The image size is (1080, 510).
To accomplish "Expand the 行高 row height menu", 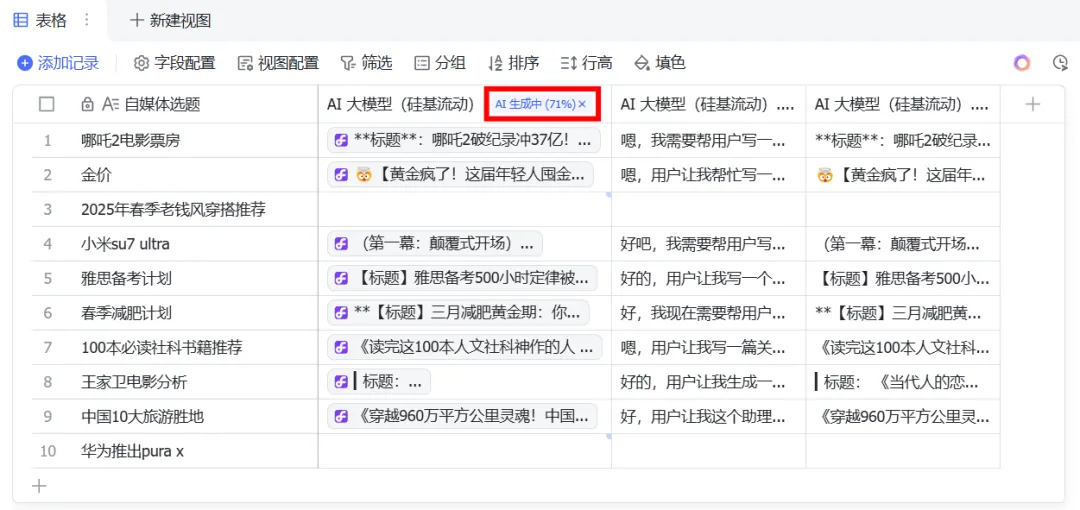I will [586, 63].
